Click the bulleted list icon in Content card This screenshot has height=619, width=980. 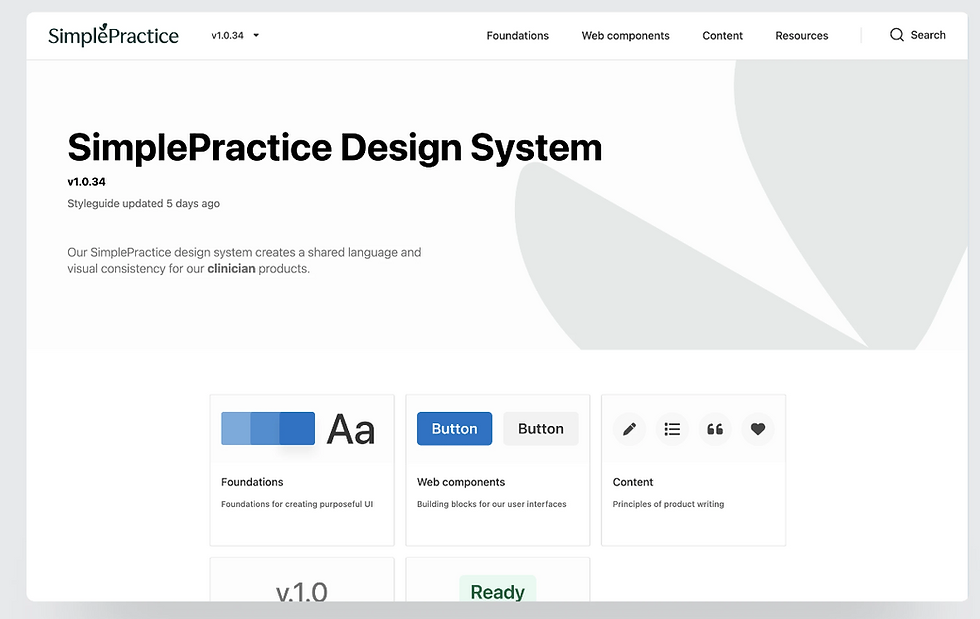click(672, 429)
